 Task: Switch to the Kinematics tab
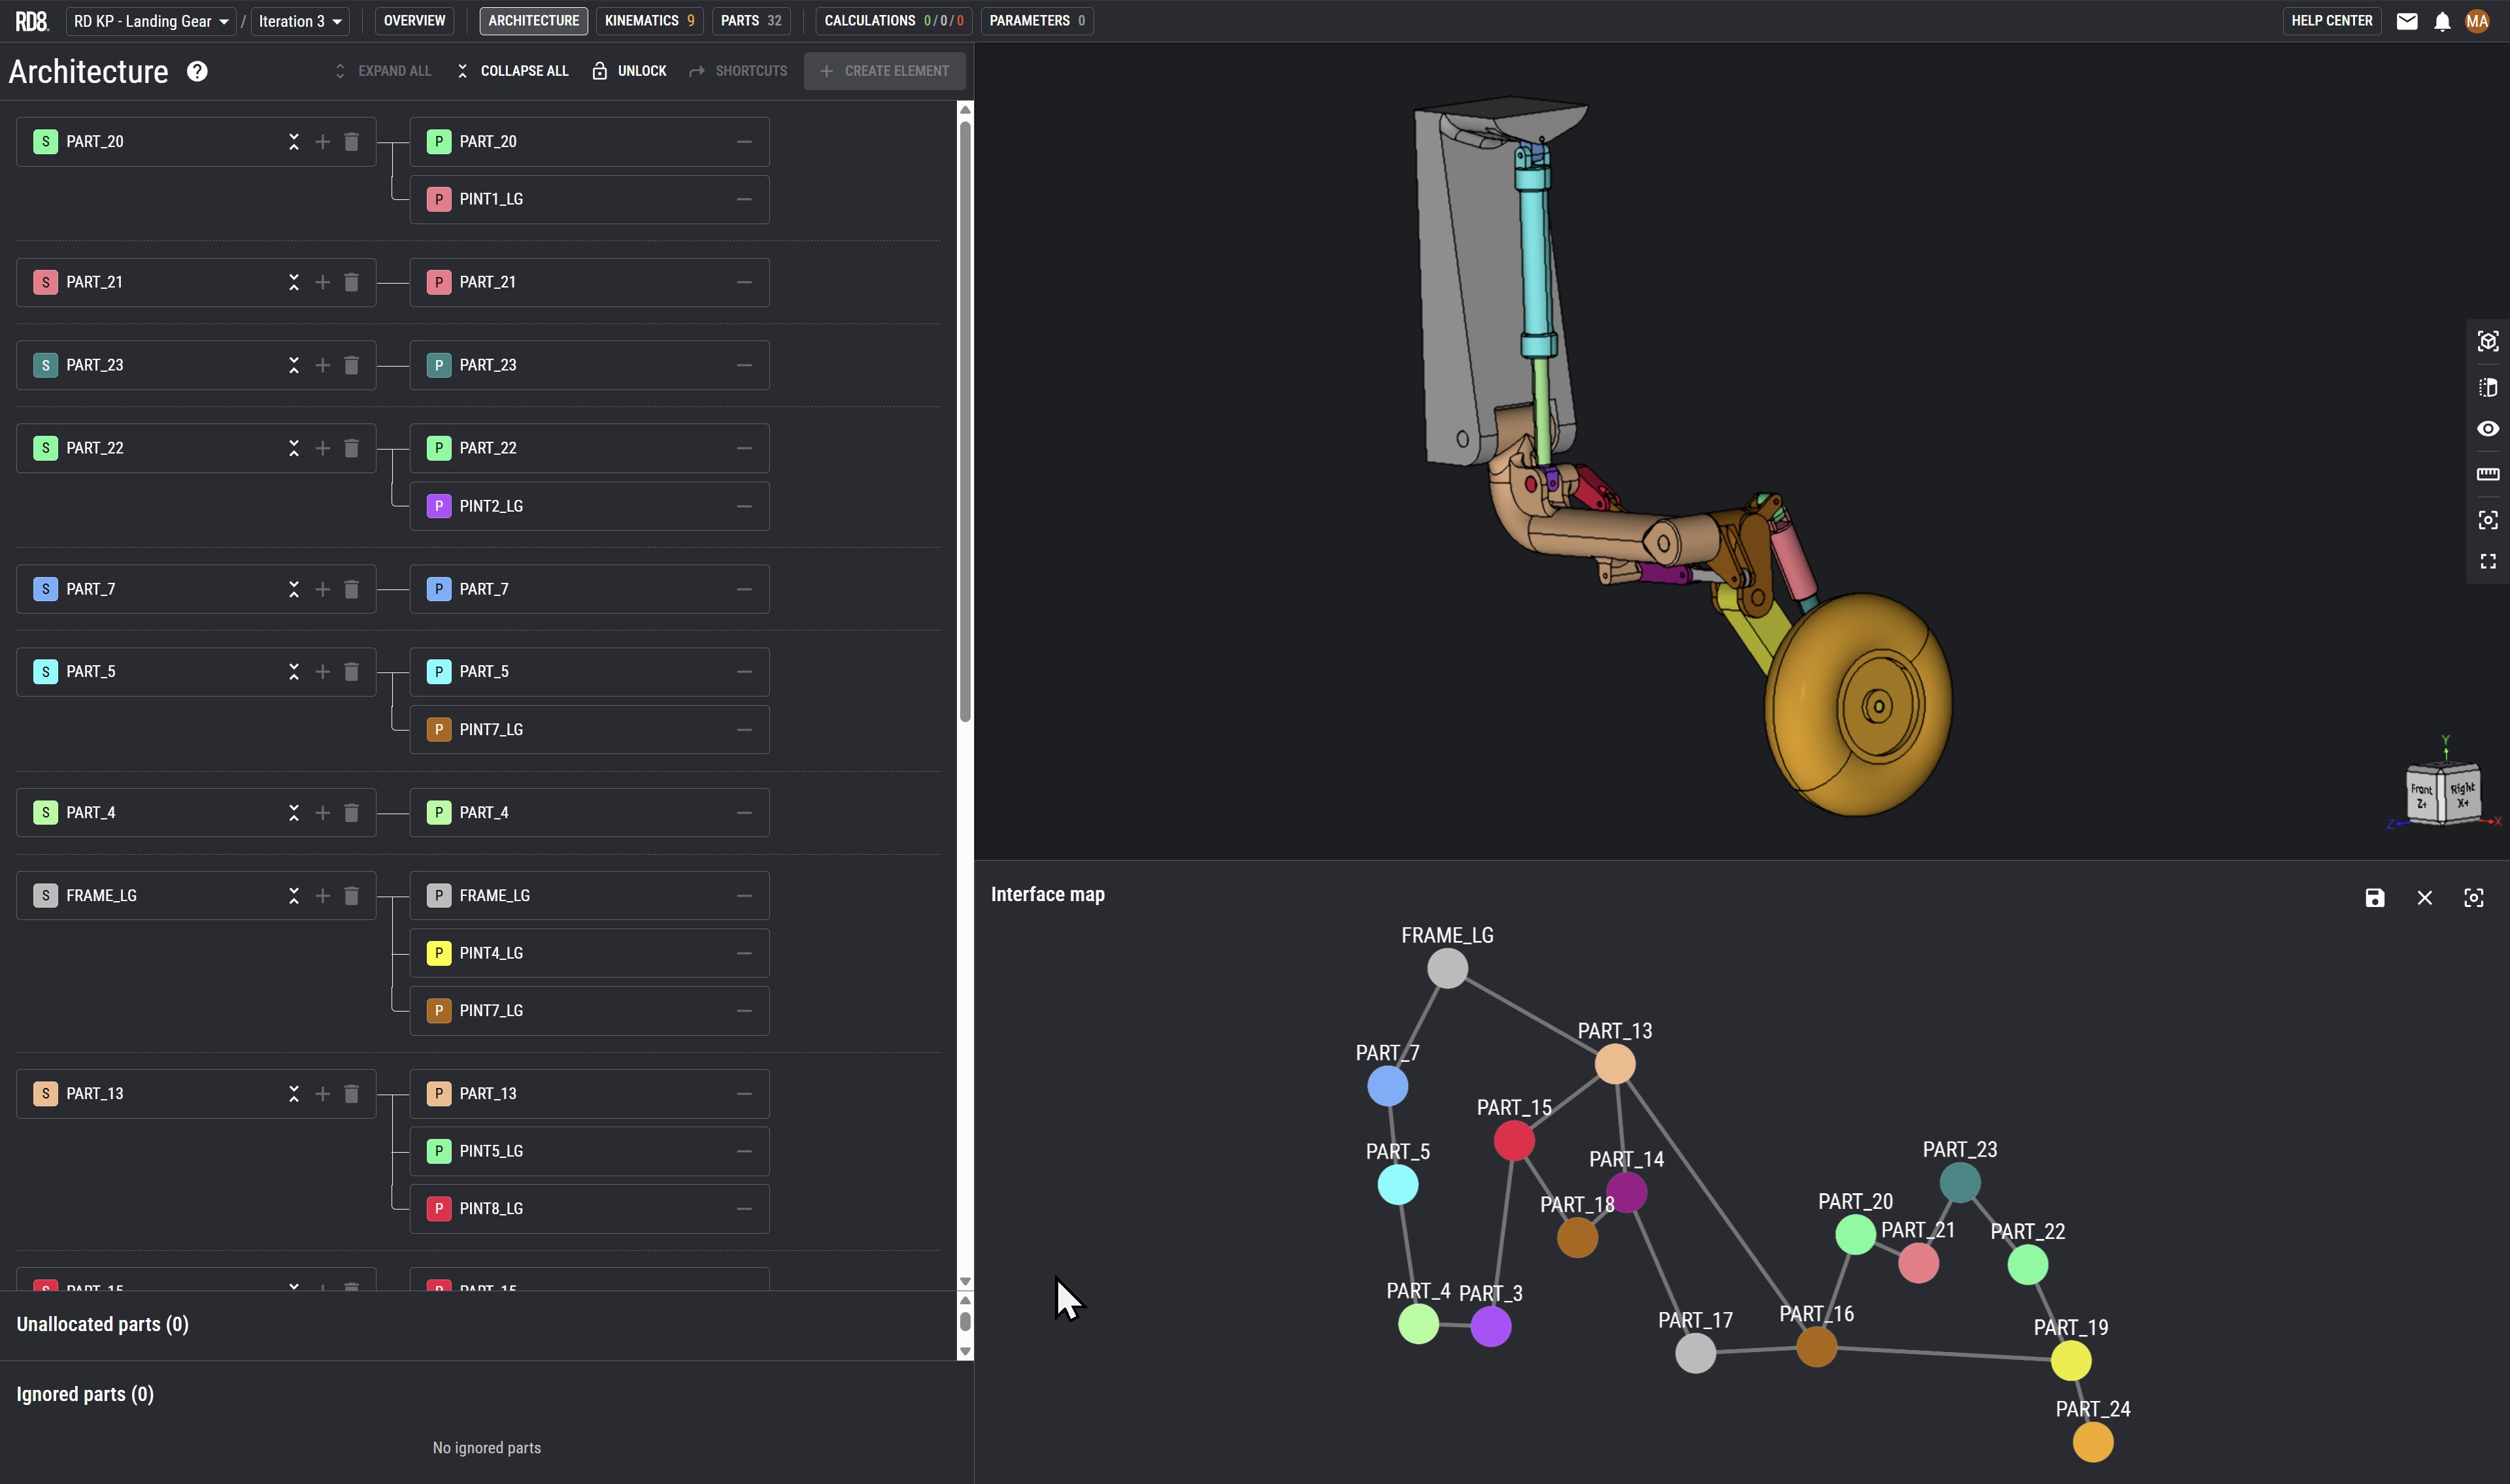[x=649, y=21]
